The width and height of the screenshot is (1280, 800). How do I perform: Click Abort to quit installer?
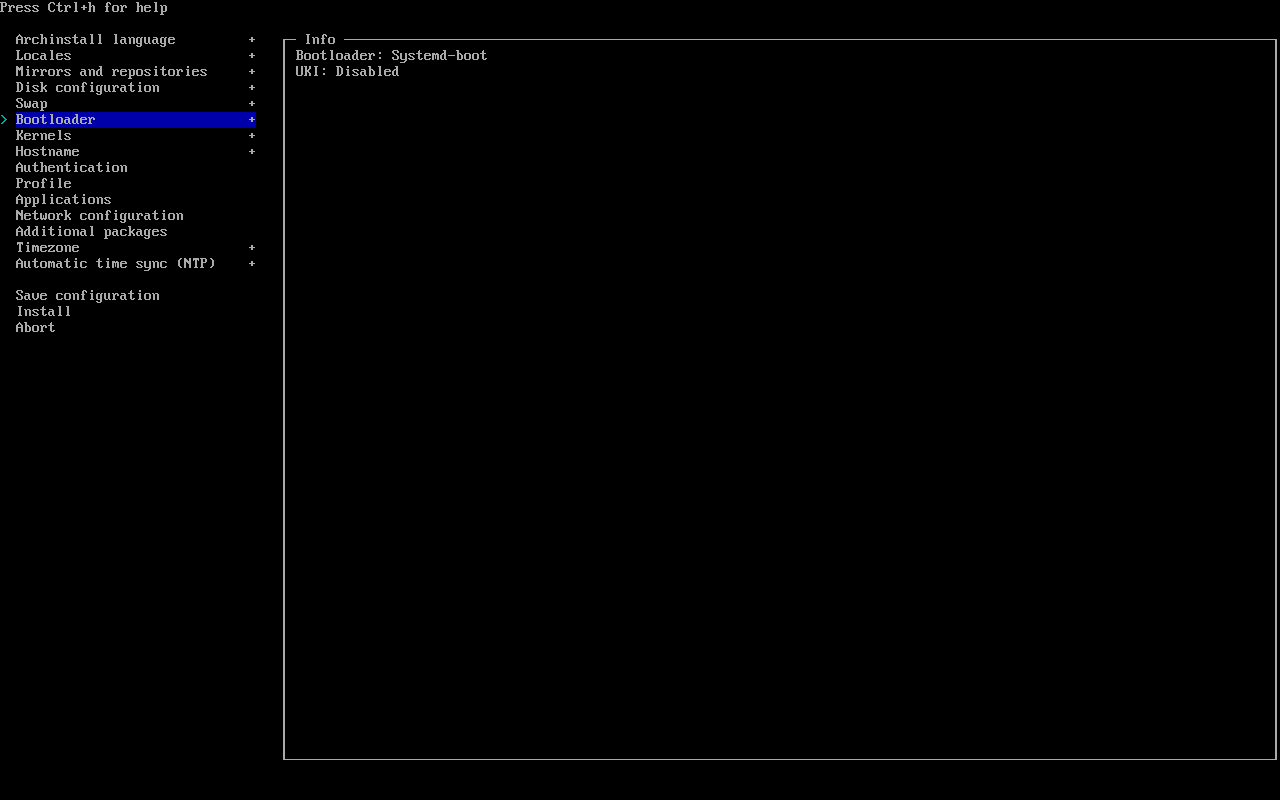[x=35, y=328]
